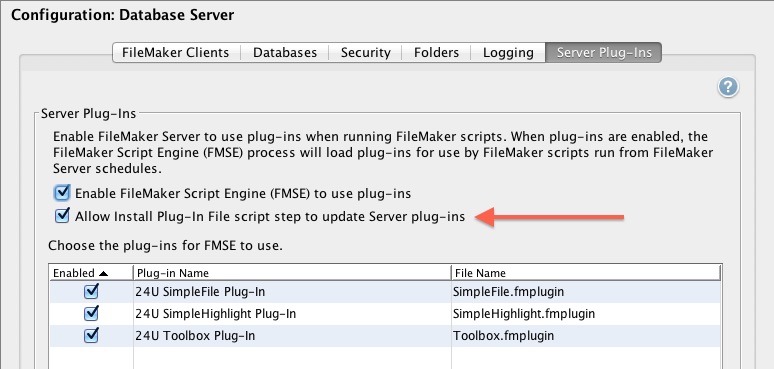Toggle the 24U SimpleHighlight Plug-In checkbox
Viewport: 774px width, 369px height.
pyautogui.click(x=91, y=313)
